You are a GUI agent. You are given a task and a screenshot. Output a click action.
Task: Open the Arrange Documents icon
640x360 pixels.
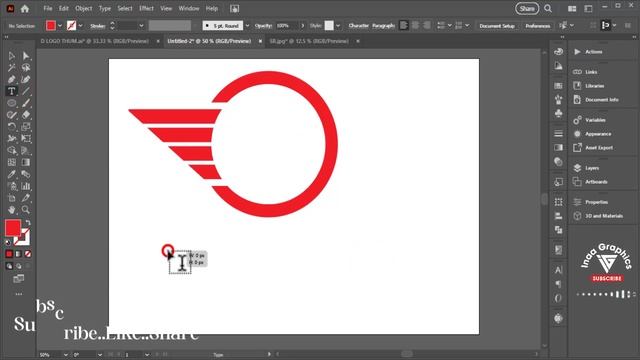pyautogui.click(x=572, y=9)
